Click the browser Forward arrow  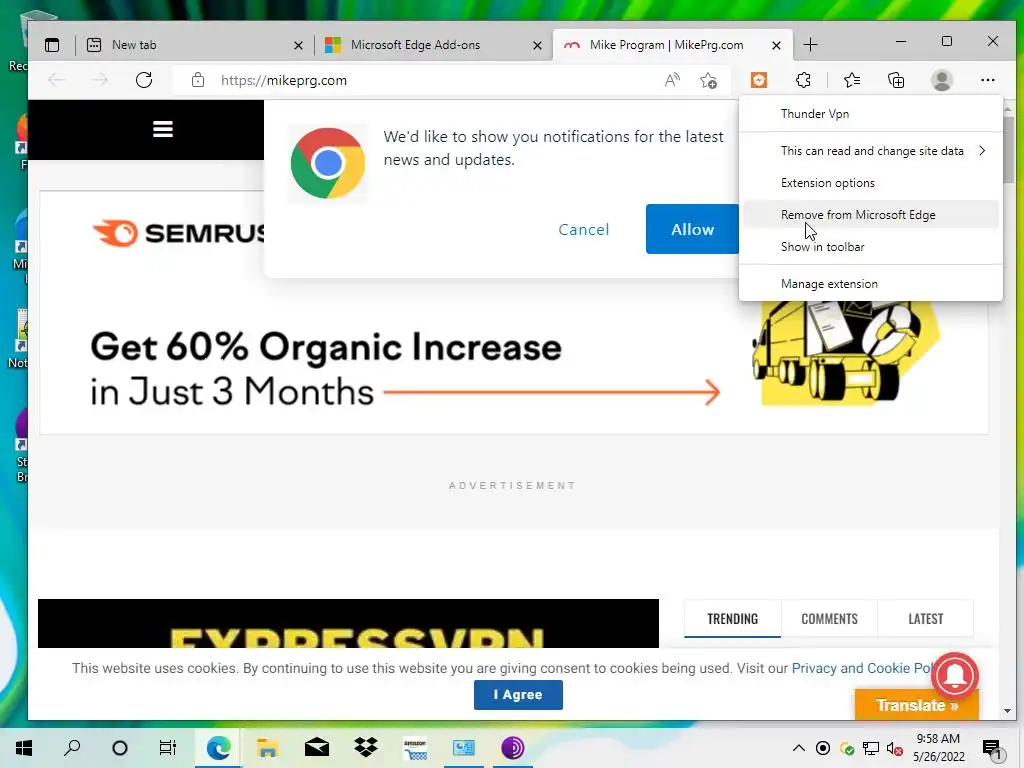coord(99,80)
